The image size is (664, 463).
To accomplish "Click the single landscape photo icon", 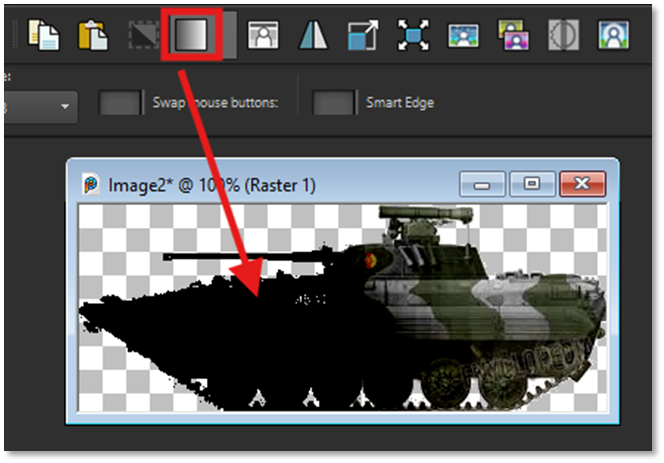I will point(462,36).
